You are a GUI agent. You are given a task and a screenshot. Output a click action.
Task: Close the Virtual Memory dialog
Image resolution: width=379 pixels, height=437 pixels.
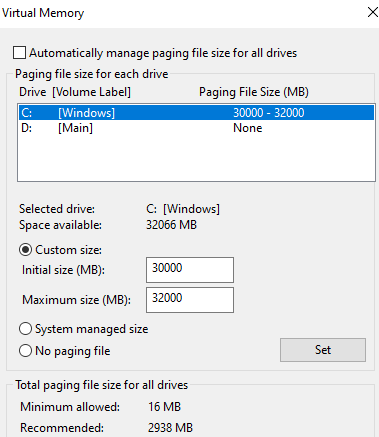(372, 12)
